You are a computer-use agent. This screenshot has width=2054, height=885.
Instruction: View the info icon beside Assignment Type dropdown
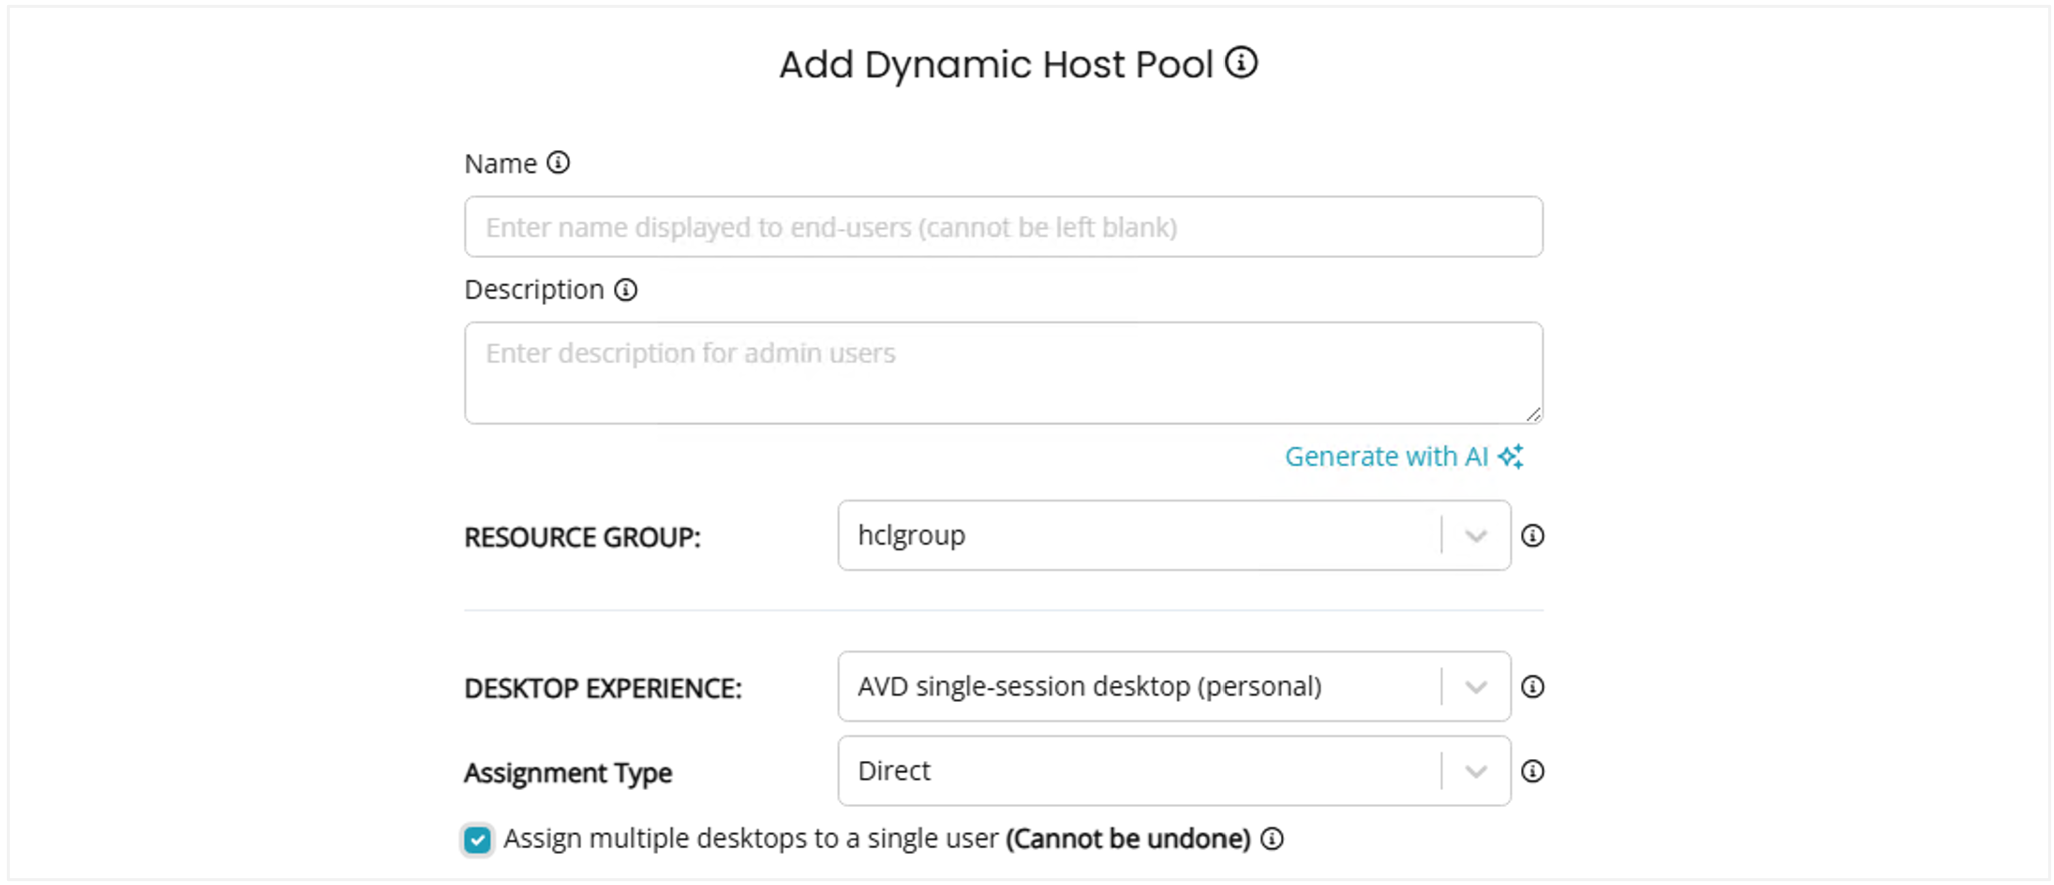(x=1532, y=771)
